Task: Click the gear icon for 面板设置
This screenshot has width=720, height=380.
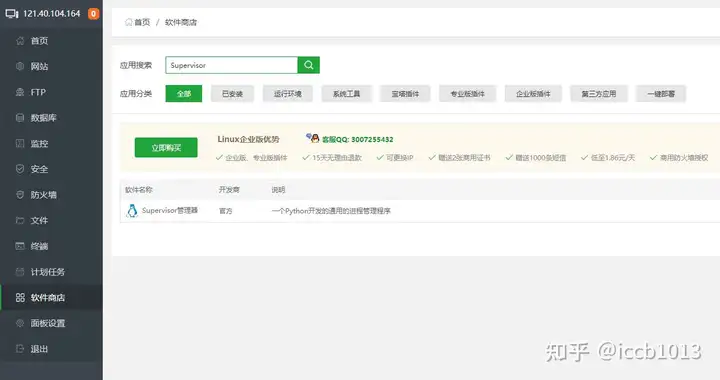Action: coord(20,324)
